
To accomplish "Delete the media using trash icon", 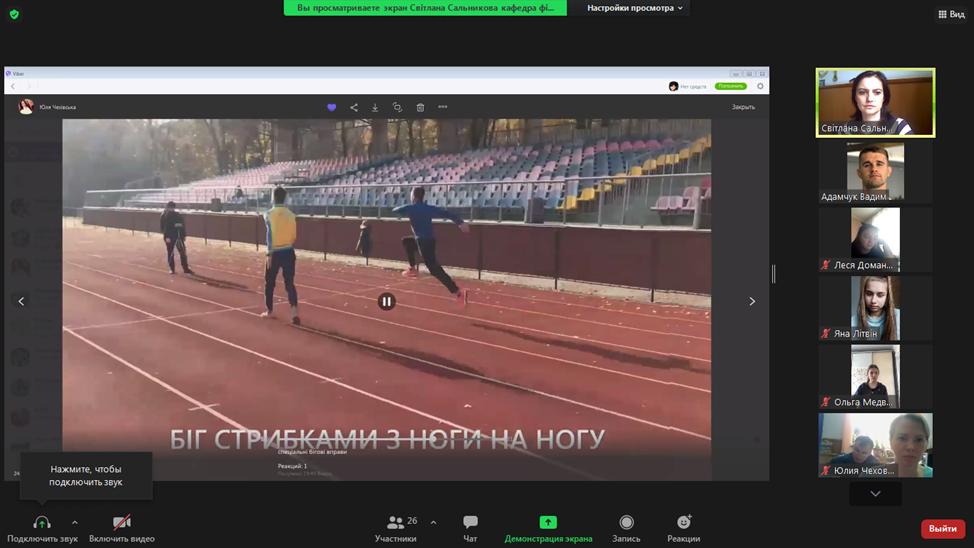I will click(420, 107).
